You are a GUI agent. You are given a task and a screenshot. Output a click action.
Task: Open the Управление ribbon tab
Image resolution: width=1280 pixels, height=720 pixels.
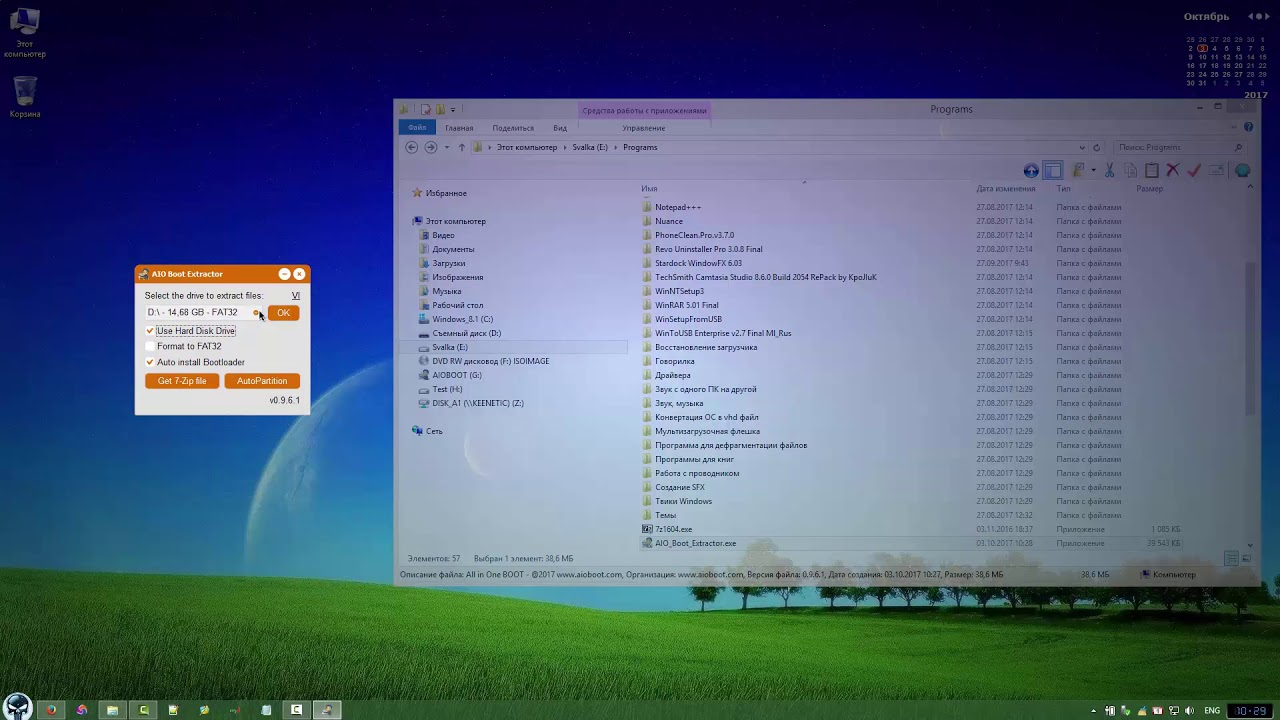tap(643, 128)
